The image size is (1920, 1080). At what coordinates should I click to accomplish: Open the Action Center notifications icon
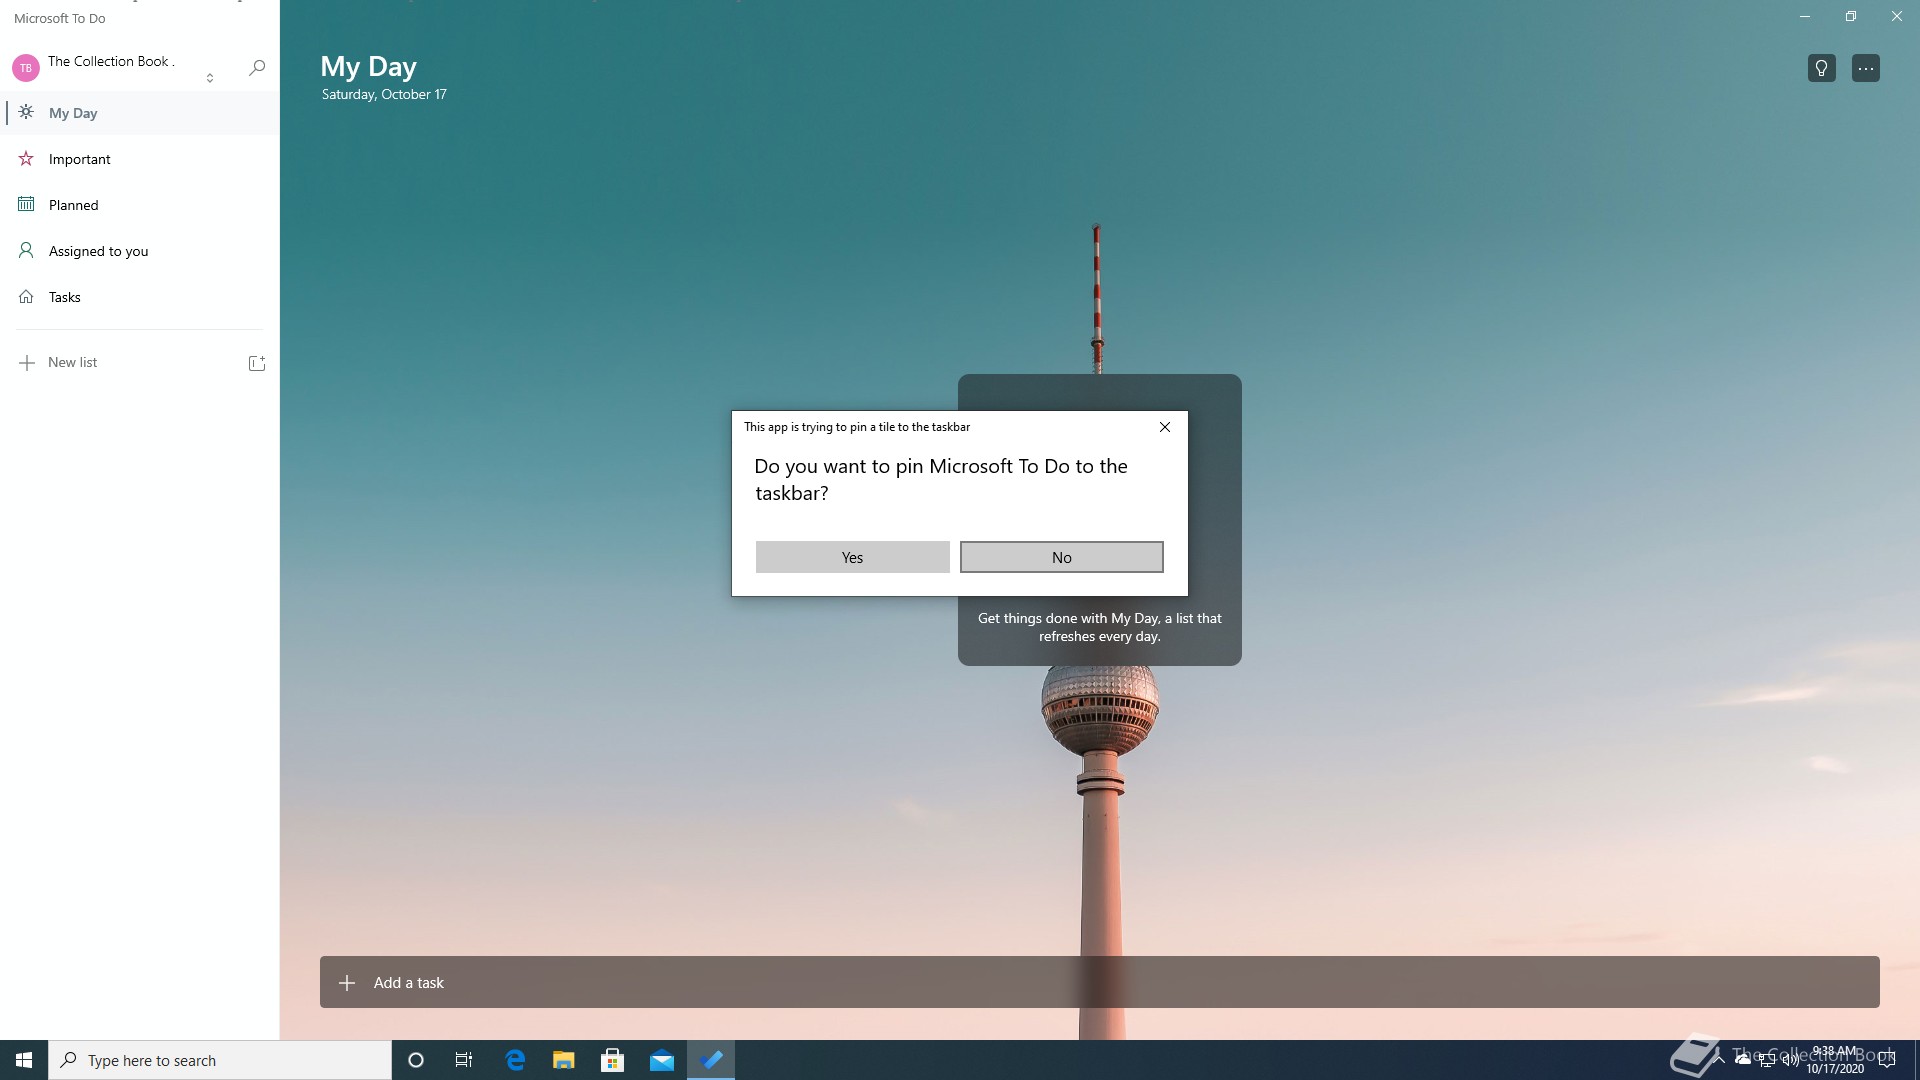1887,1060
